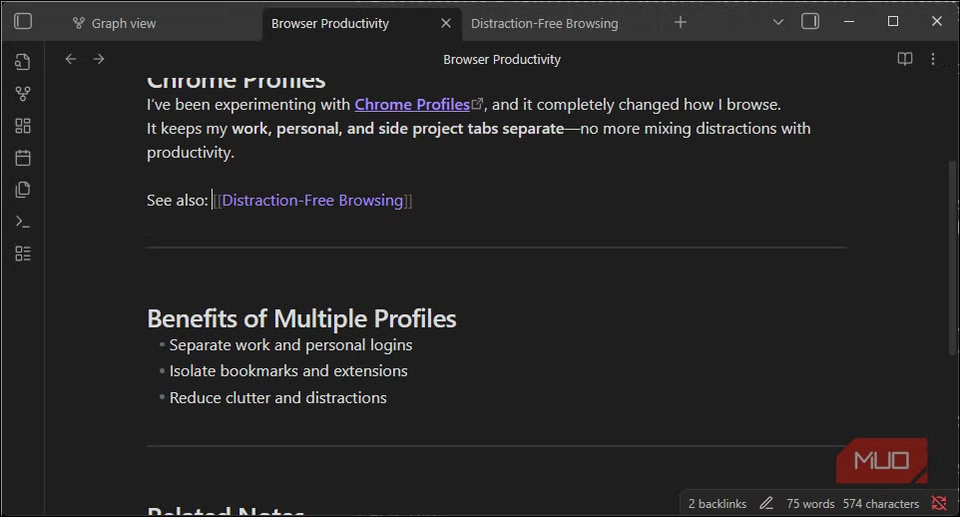This screenshot has width=960, height=517.
Task: Open graph view from the ribbon icon
Action: 23,94
